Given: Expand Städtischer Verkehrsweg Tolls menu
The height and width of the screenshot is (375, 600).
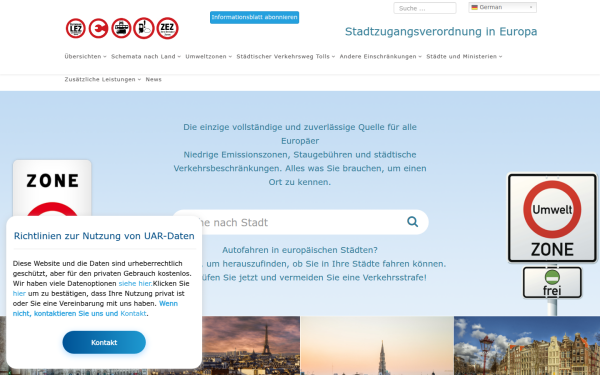Looking at the screenshot, I should (x=285, y=56).
